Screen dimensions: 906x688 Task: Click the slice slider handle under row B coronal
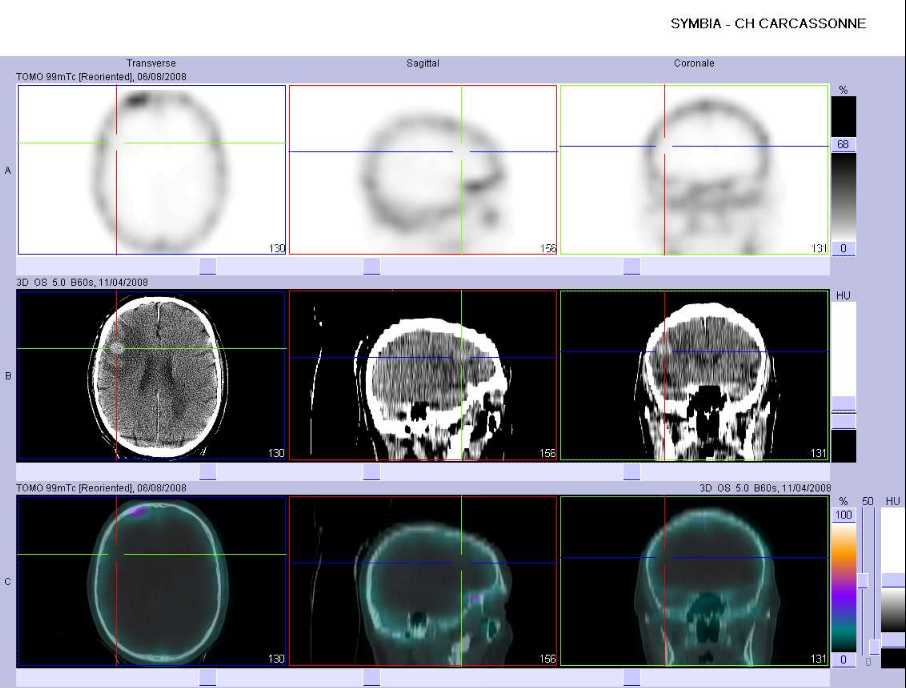pyautogui.click(x=632, y=472)
